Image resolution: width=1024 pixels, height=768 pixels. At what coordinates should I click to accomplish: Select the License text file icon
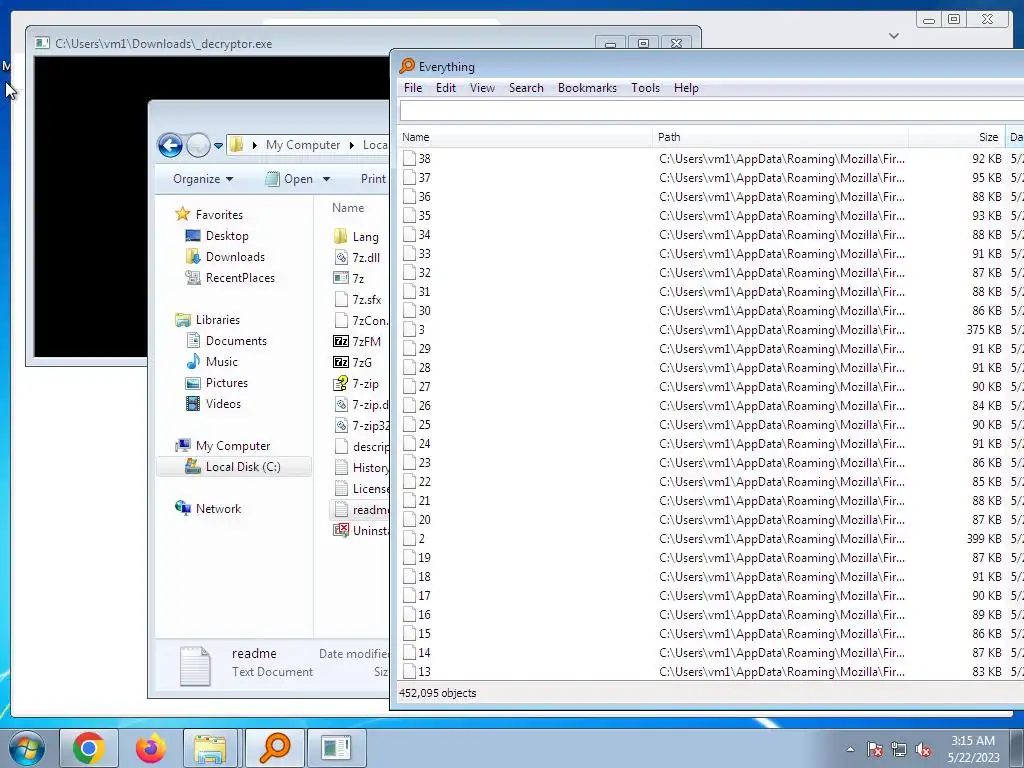pyautogui.click(x=340, y=488)
